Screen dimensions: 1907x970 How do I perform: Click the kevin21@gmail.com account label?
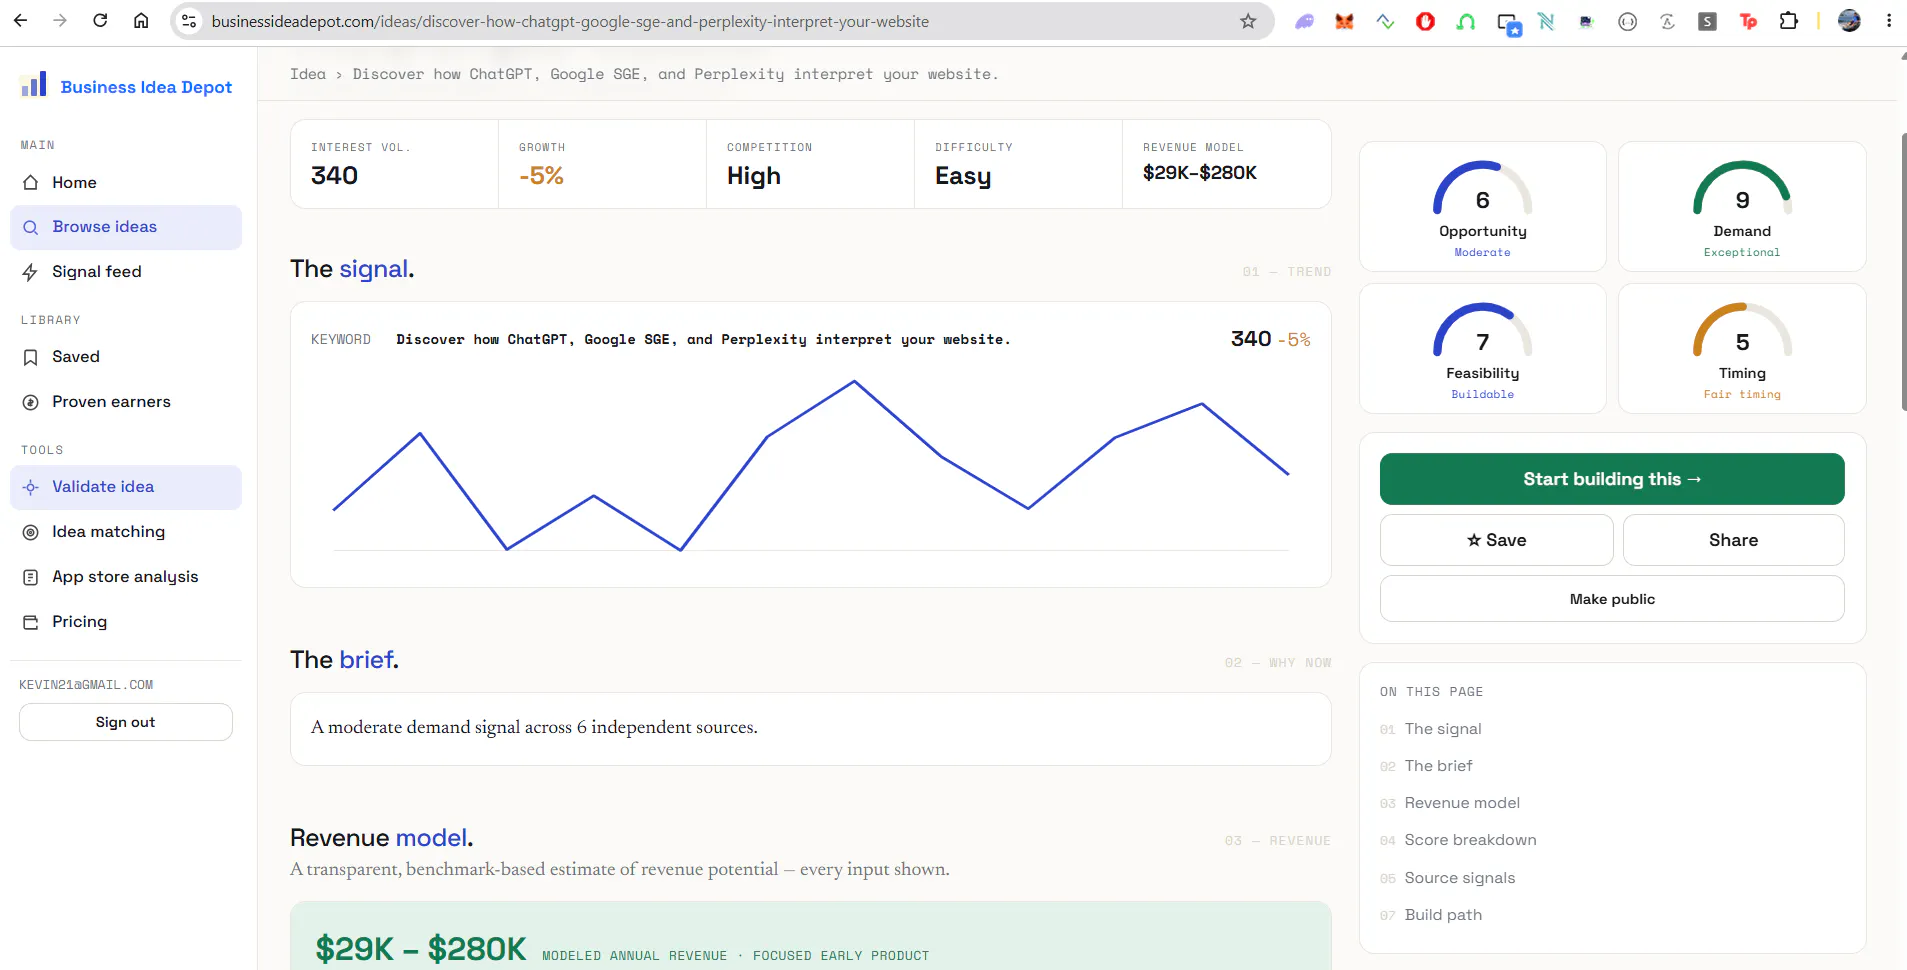(86, 685)
